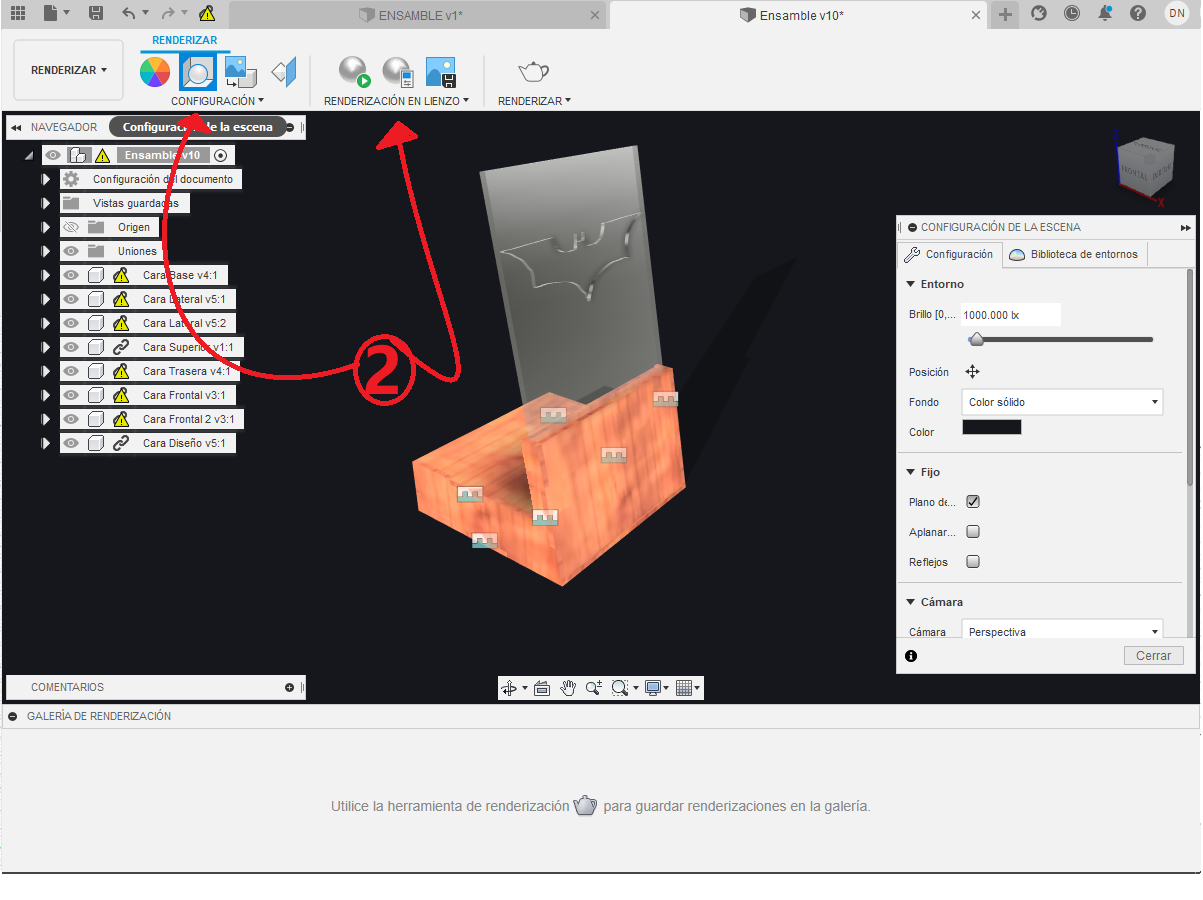The image size is (1203, 900).
Task: Enable the Reflejos checkbox
Action: coord(973,562)
